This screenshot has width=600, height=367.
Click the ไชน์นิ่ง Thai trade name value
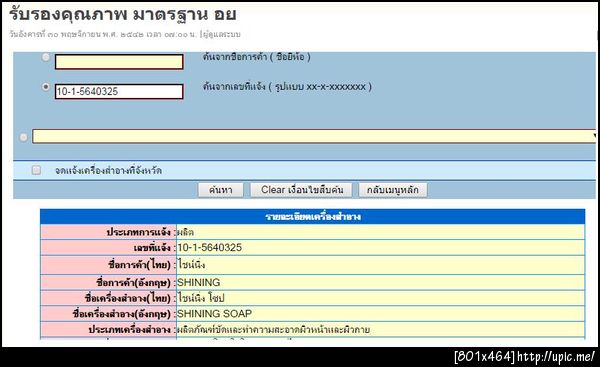192,265
